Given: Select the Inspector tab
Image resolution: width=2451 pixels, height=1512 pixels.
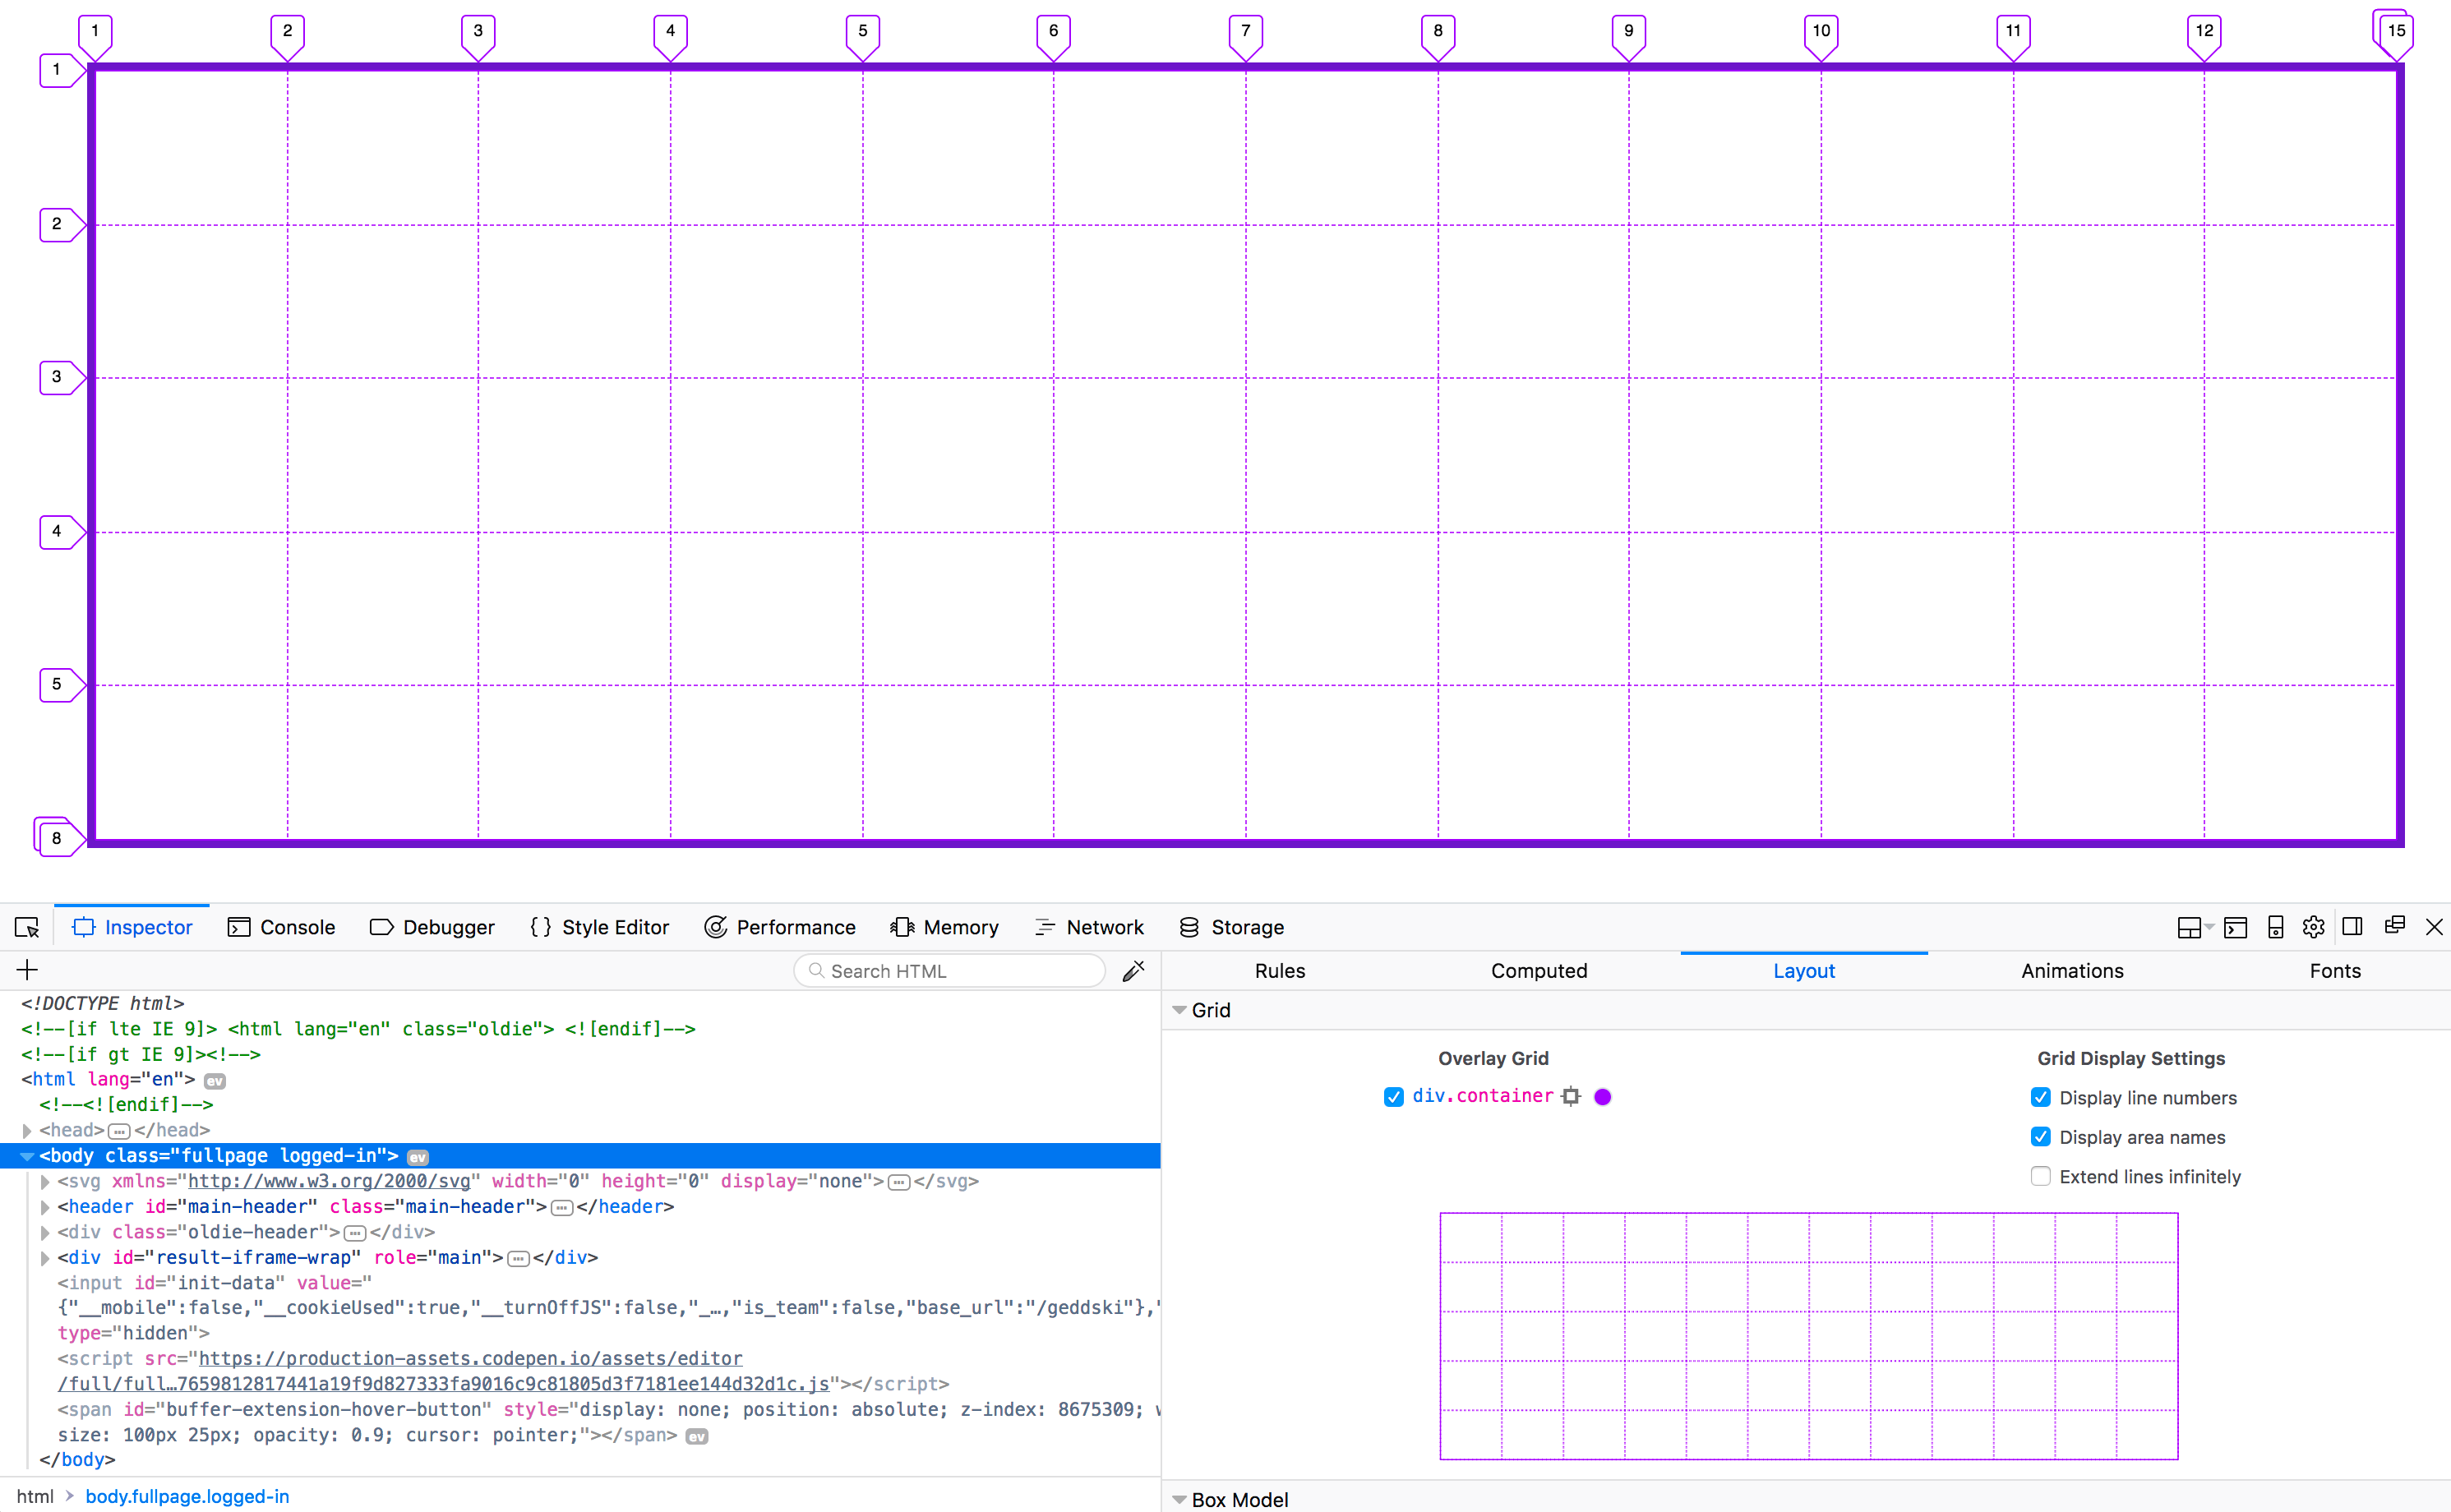Looking at the screenshot, I should [x=132, y=927].
